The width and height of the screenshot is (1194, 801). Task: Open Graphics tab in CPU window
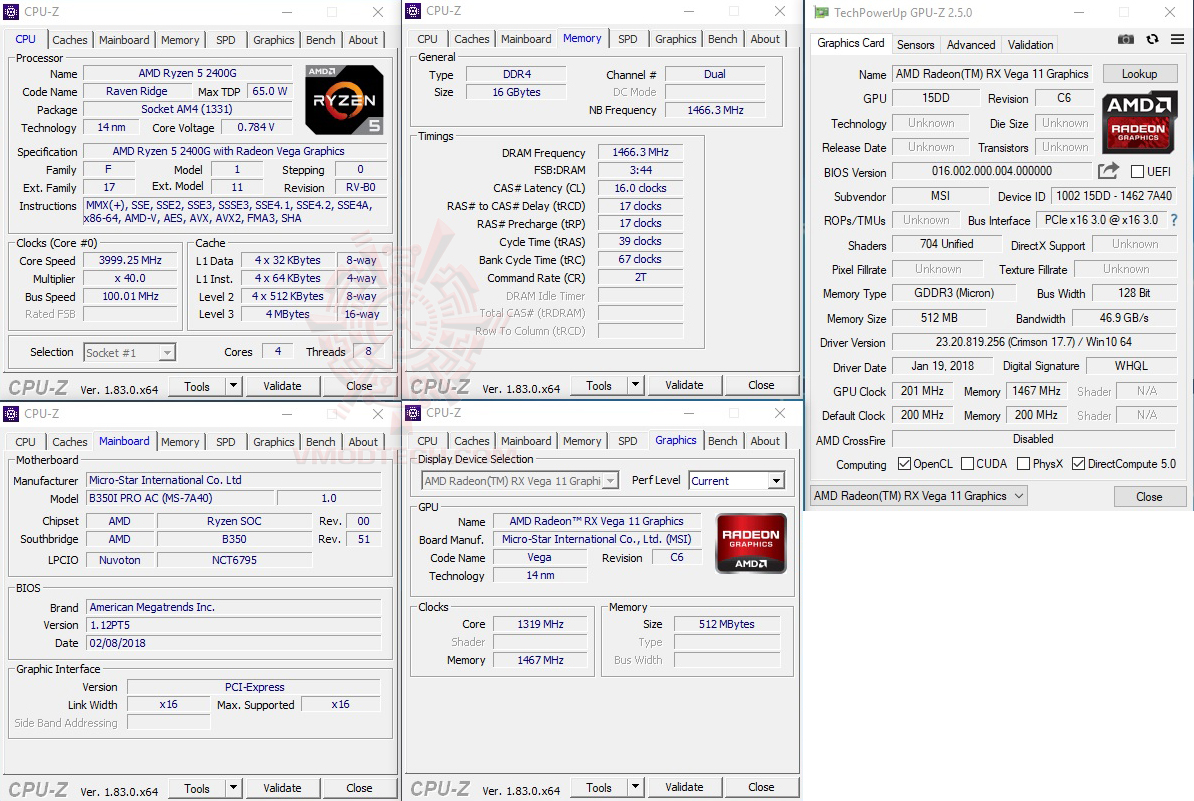coord(273,40)
